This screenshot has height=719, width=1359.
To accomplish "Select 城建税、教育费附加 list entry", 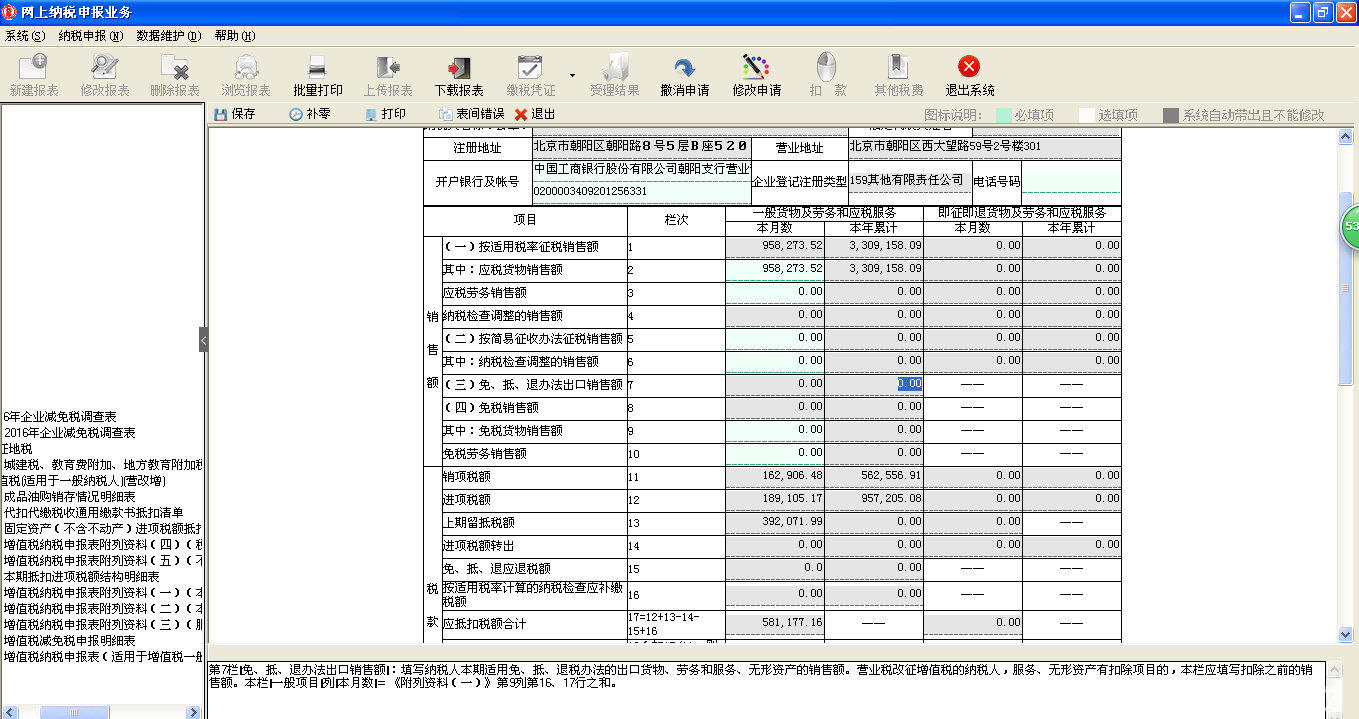I will coord(102,465).
